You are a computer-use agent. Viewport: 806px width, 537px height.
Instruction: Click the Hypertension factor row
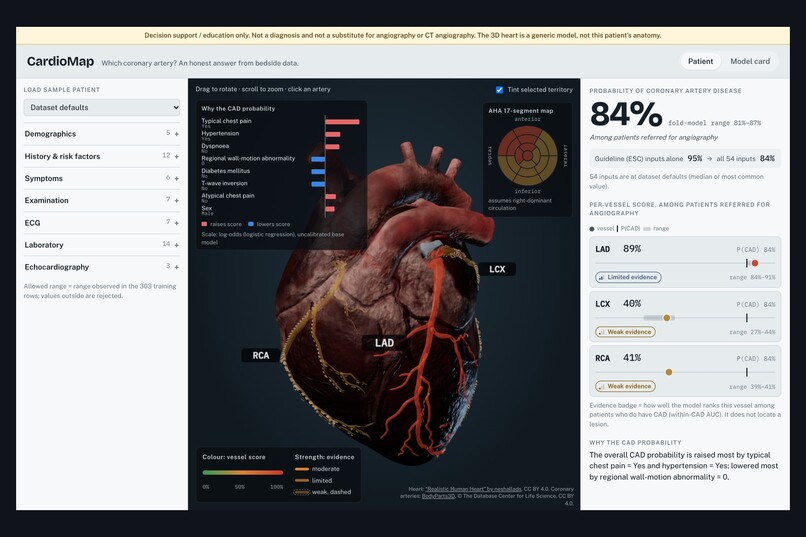(x=280, y=135)
